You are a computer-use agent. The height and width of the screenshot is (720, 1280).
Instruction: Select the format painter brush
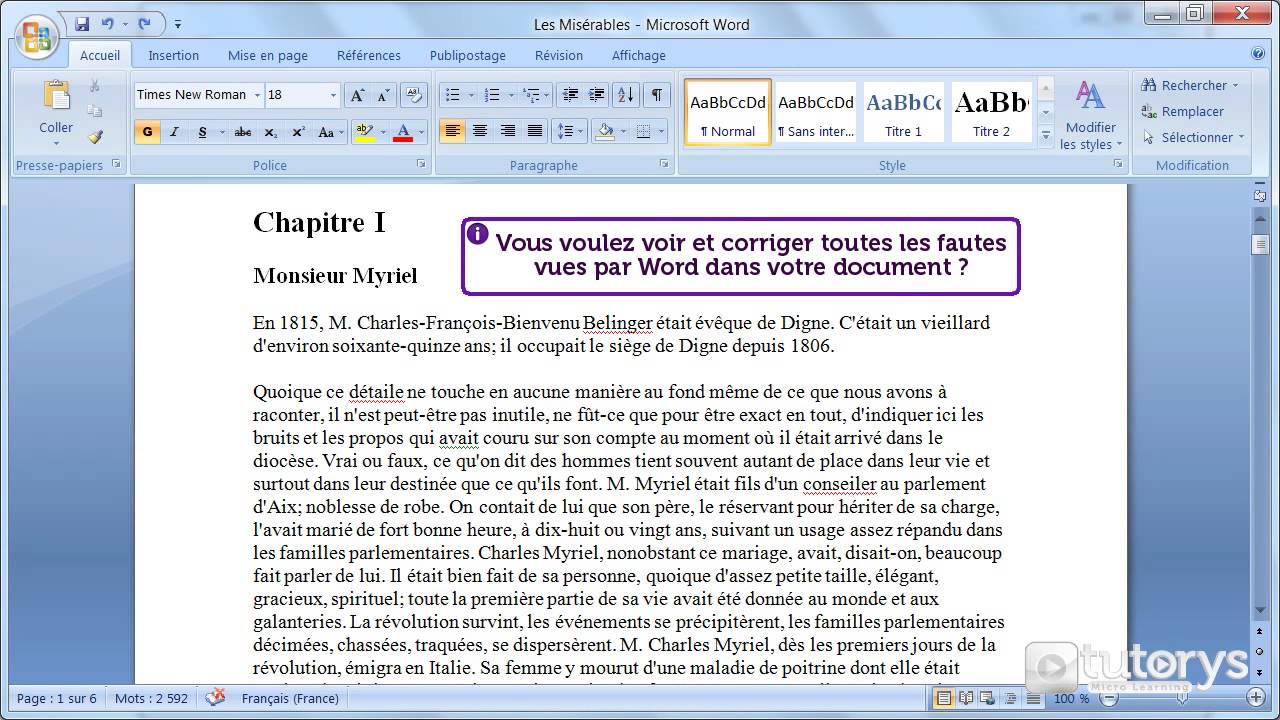point(95,137)
